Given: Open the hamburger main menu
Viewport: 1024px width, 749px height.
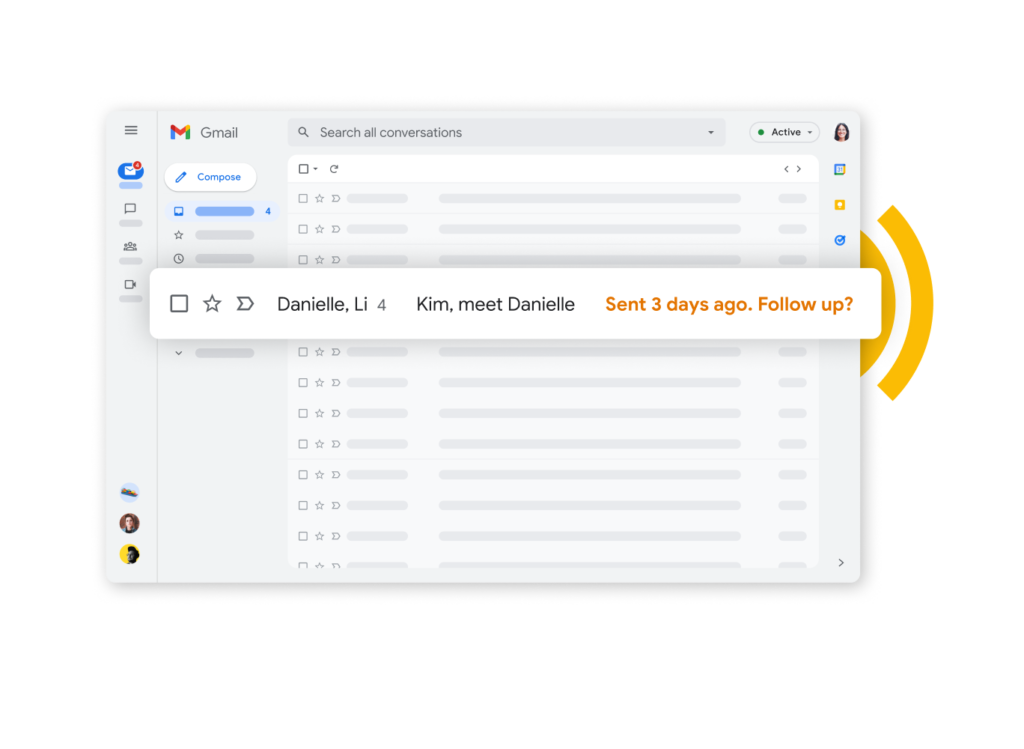Looking at the screenshot, I should click(x=131, y=131).
